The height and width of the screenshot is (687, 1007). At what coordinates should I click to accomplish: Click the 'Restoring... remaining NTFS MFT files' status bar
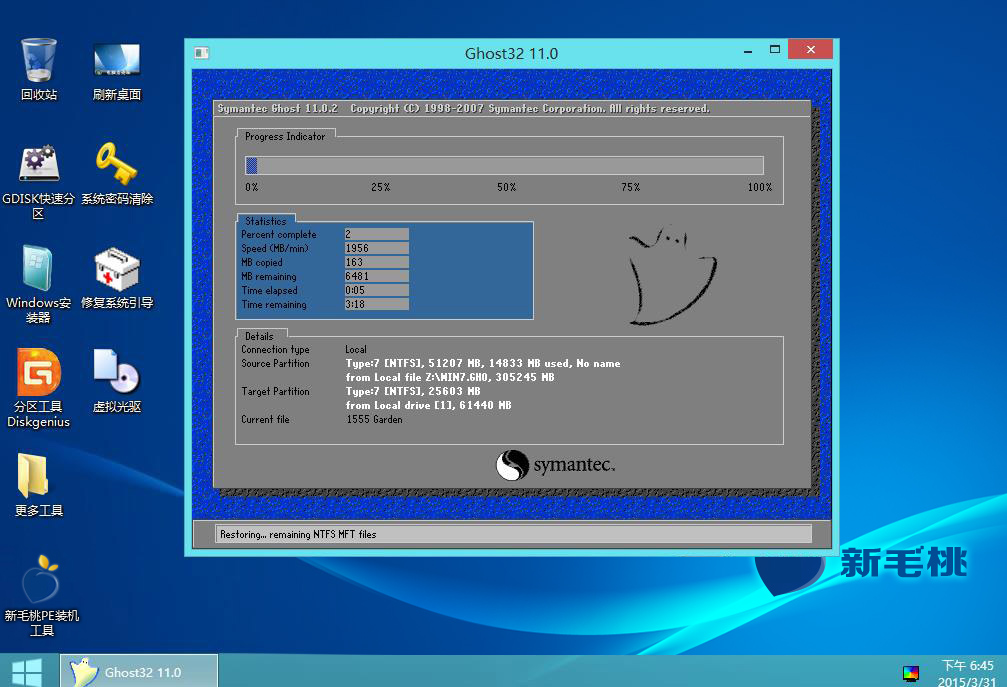pos(513,534)
